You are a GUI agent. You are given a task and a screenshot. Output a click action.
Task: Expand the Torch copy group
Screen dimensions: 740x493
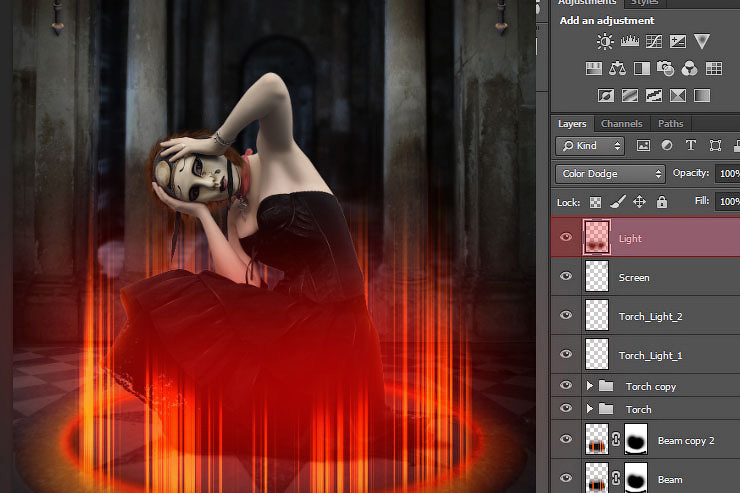(589, 386)
